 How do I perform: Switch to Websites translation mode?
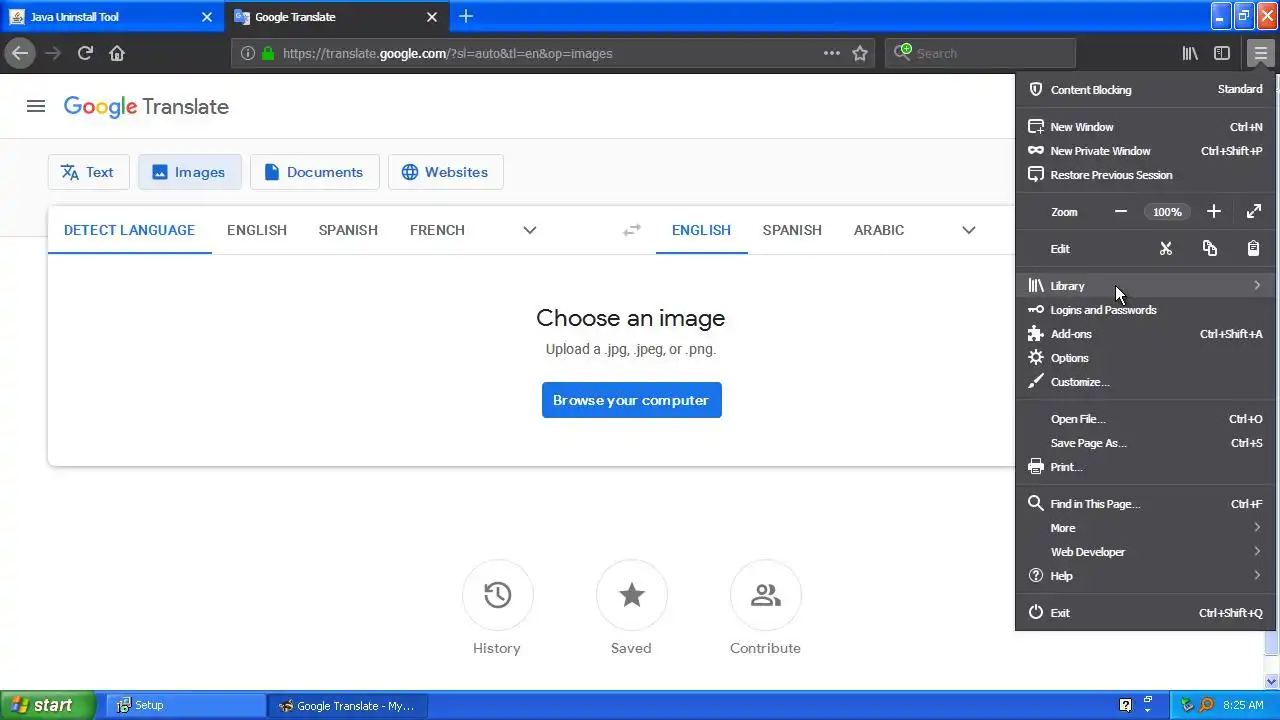[x=445, y=172]
